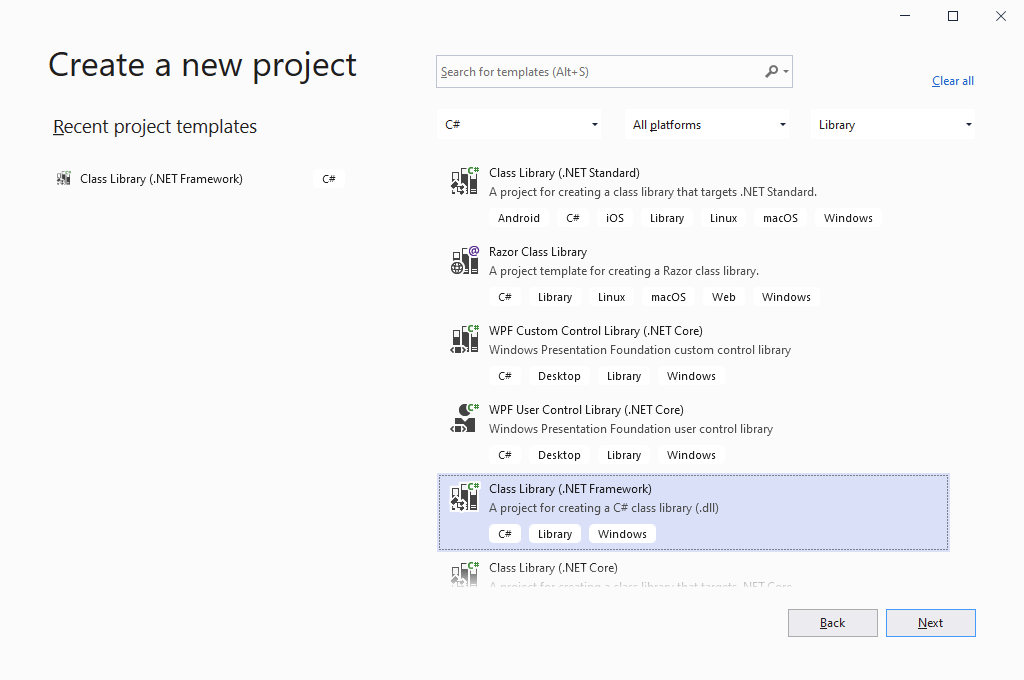Click the Class Library (.NET Standard) template icon
1024x680 pixels.
tap(465, 182)
